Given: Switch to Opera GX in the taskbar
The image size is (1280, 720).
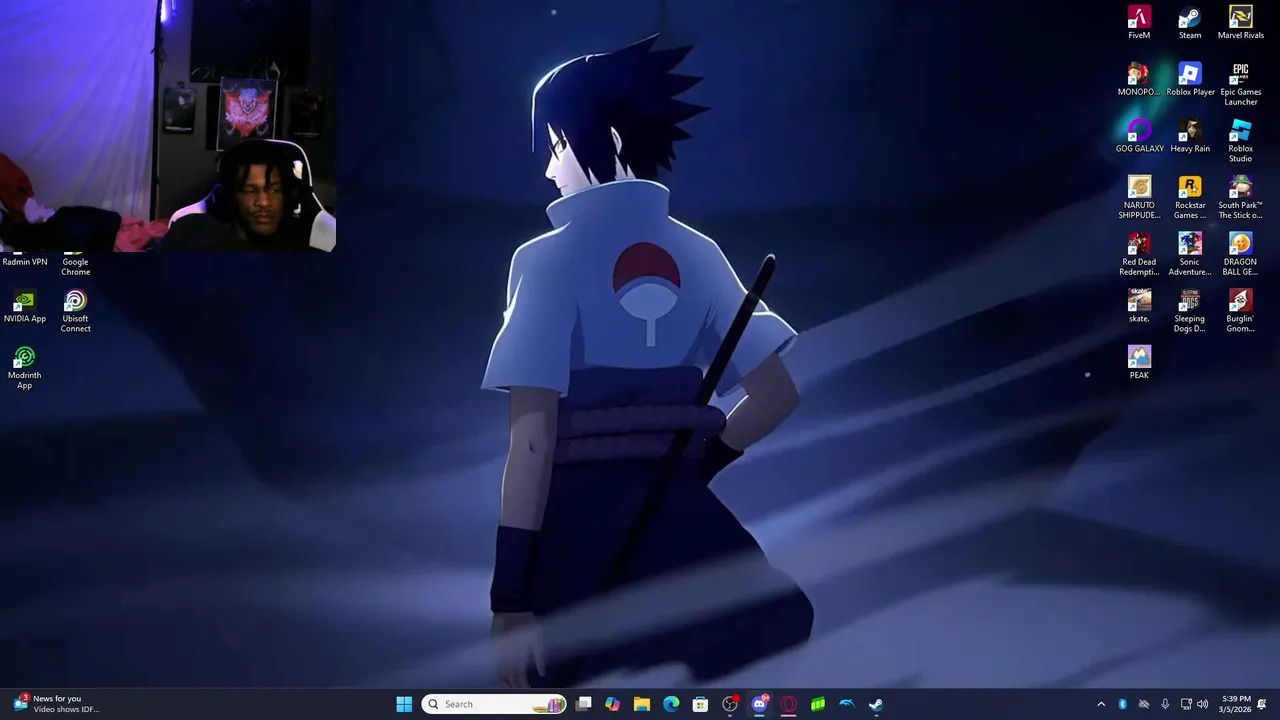Looking at the screenshot, I should pyautogui.click(x=788, y=704).
